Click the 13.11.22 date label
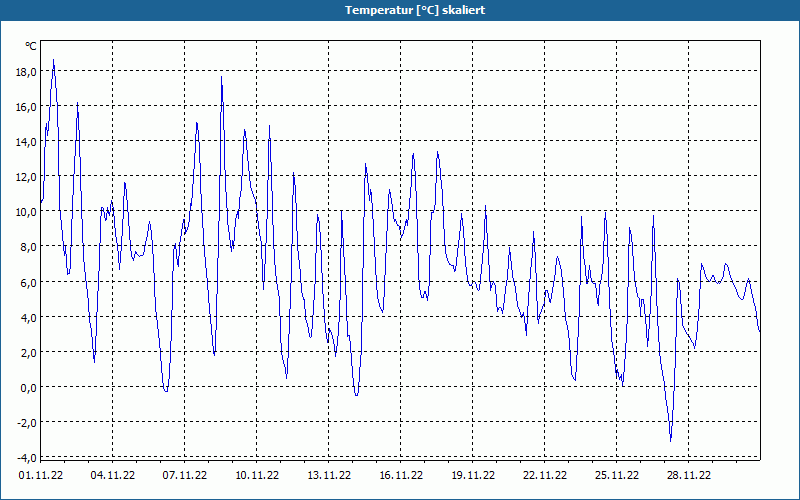The width and height of the screenshot is (800, 500). point(329,475)
